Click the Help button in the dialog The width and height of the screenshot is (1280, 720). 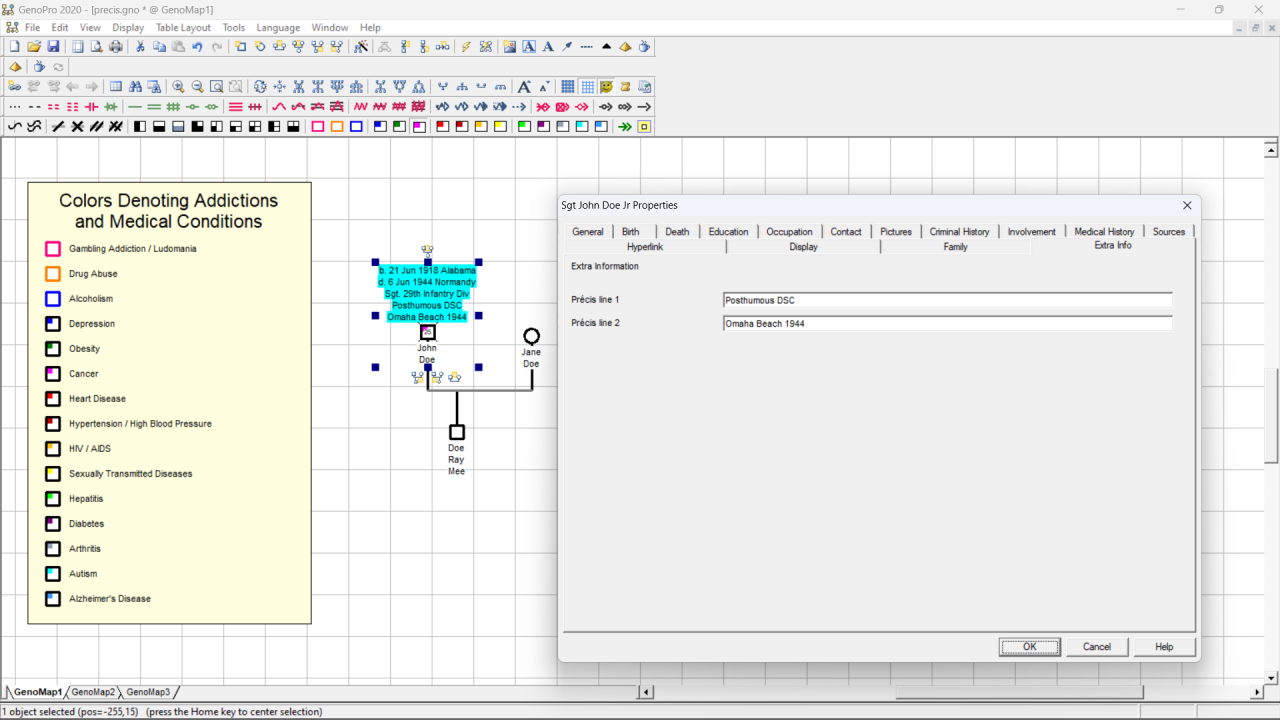coord(1164,647)
